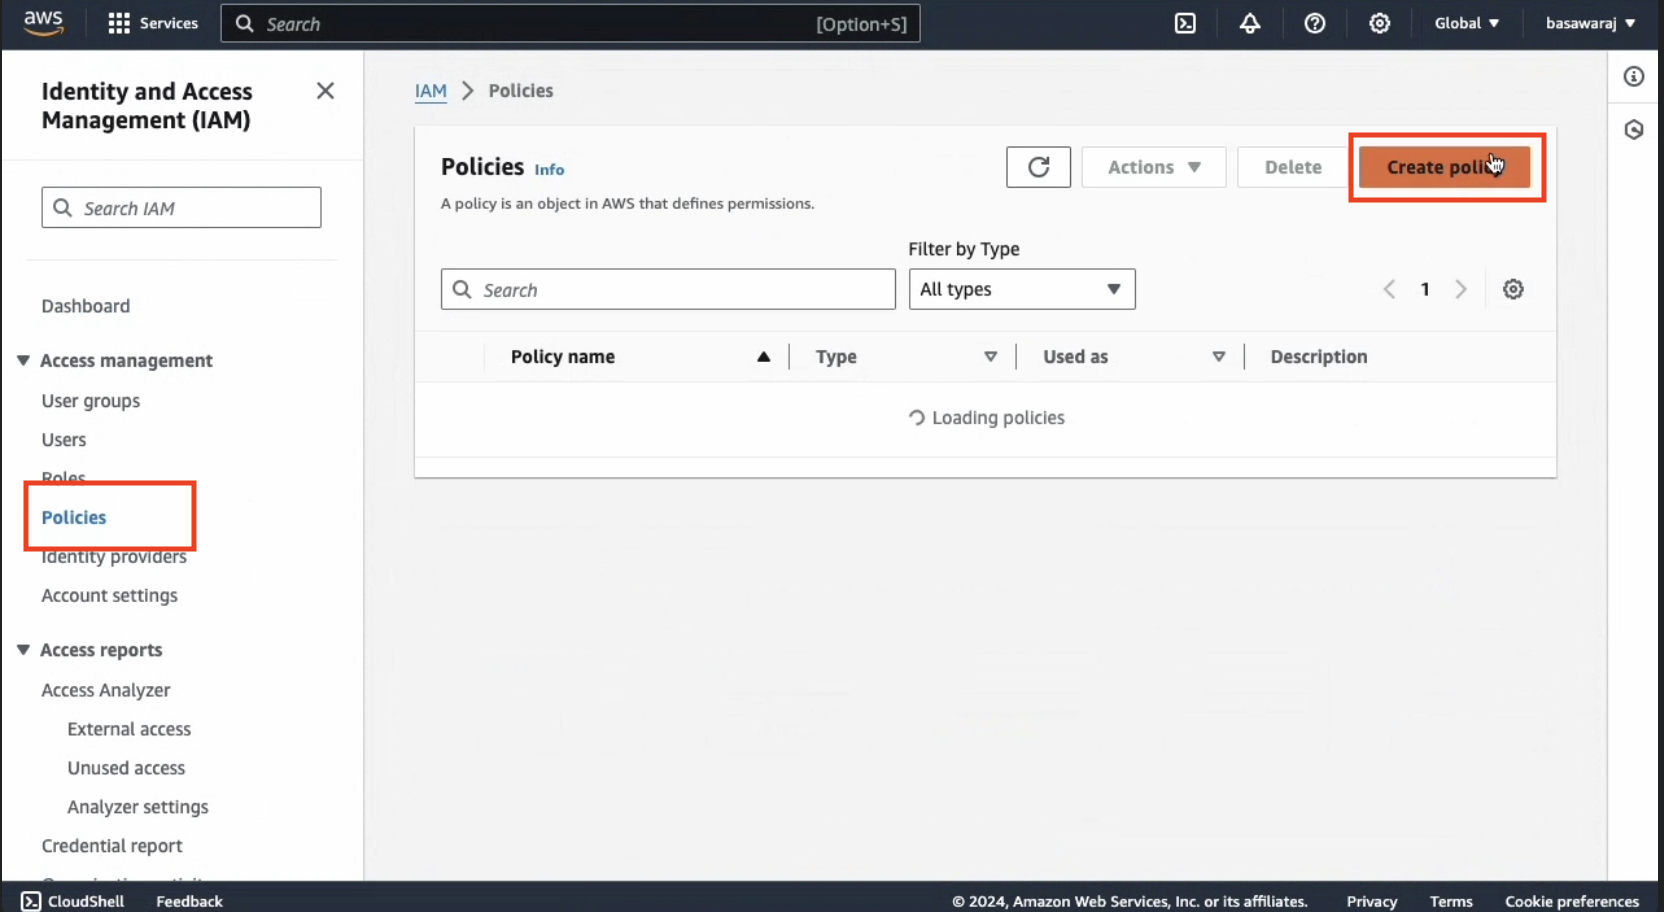Click the Delete button
Viewport: 1664px width, 912px height.
pyautogui.click(x=1293, y=167)
